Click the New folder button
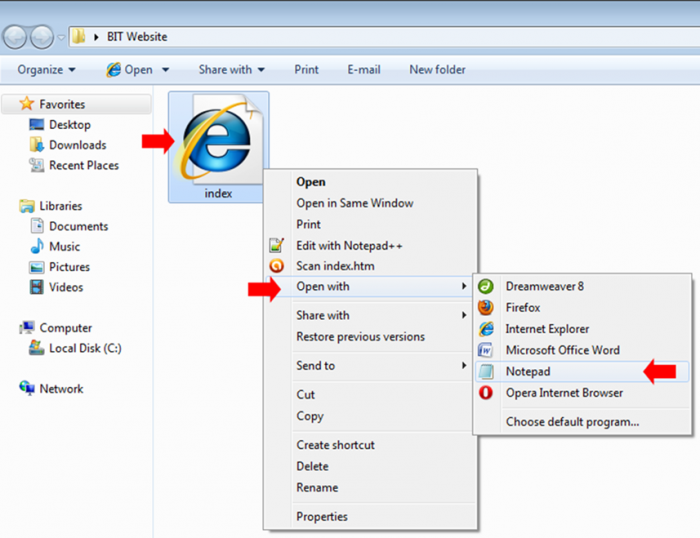 (438, 70)
